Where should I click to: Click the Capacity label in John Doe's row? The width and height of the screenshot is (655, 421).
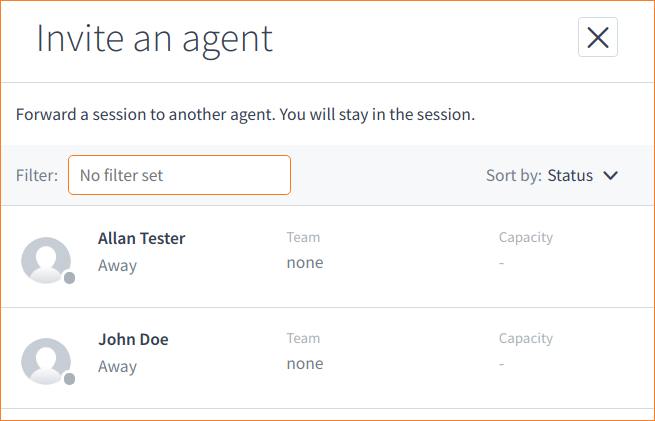[526, 339]
